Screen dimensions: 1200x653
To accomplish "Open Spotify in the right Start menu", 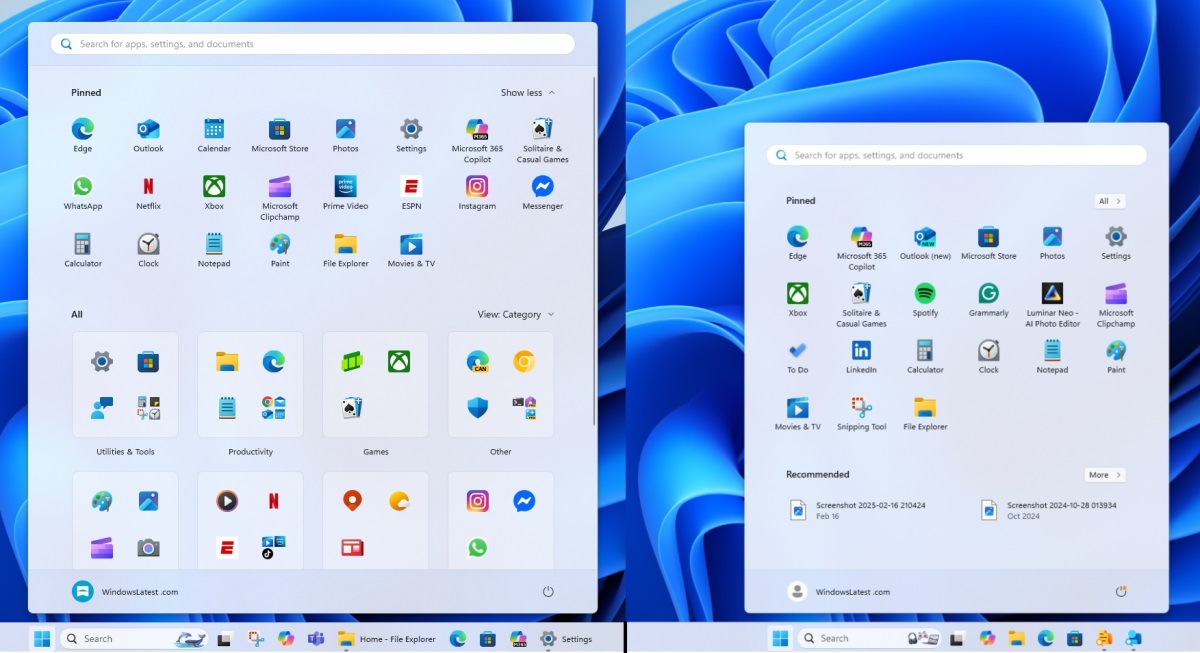I will 925,300.
